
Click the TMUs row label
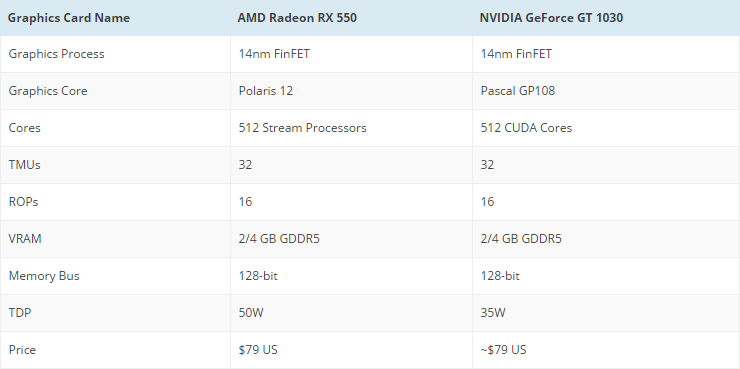(25, 165)
